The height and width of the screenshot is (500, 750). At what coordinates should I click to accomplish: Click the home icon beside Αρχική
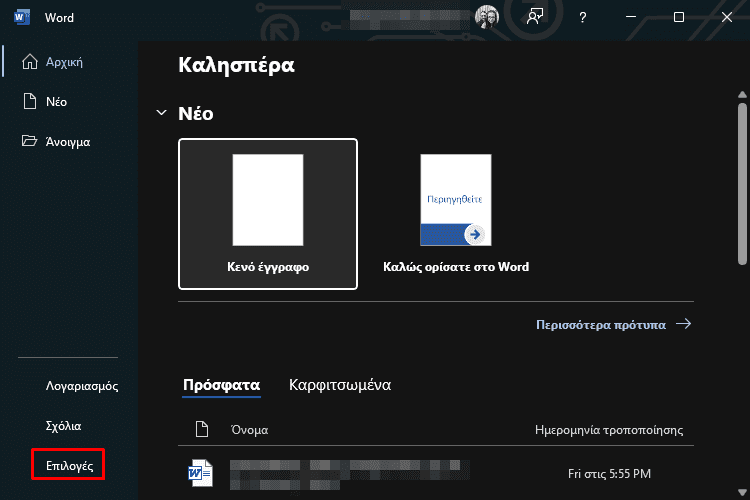click(x=30, y=62)
